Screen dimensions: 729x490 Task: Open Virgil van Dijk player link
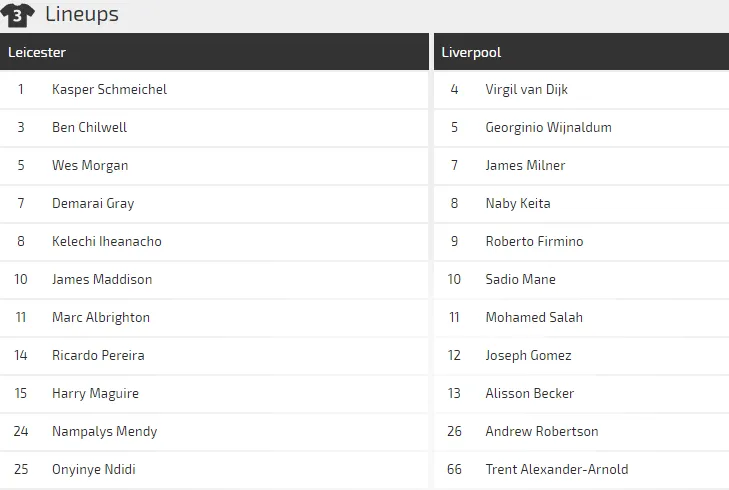(526, 89)
